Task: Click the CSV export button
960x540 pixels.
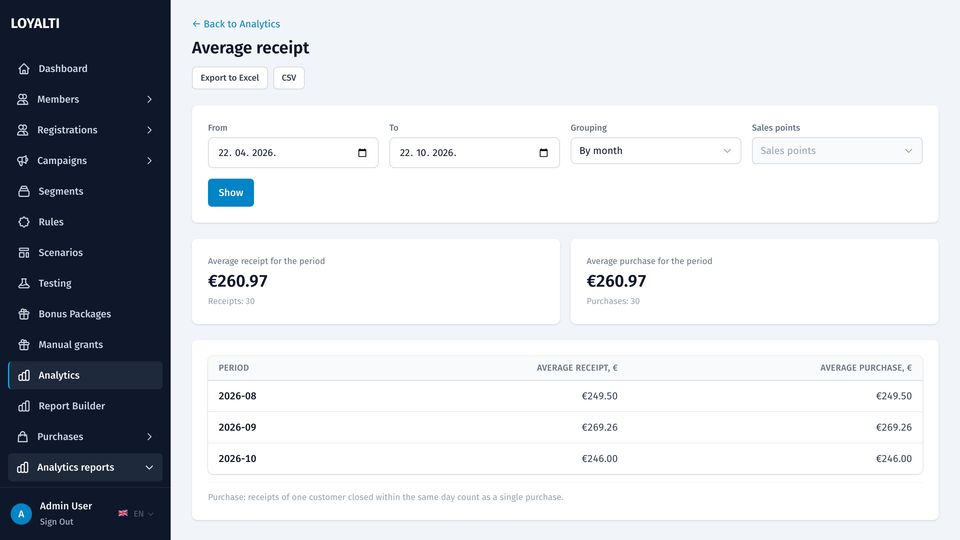Action: tap(288, 78)
